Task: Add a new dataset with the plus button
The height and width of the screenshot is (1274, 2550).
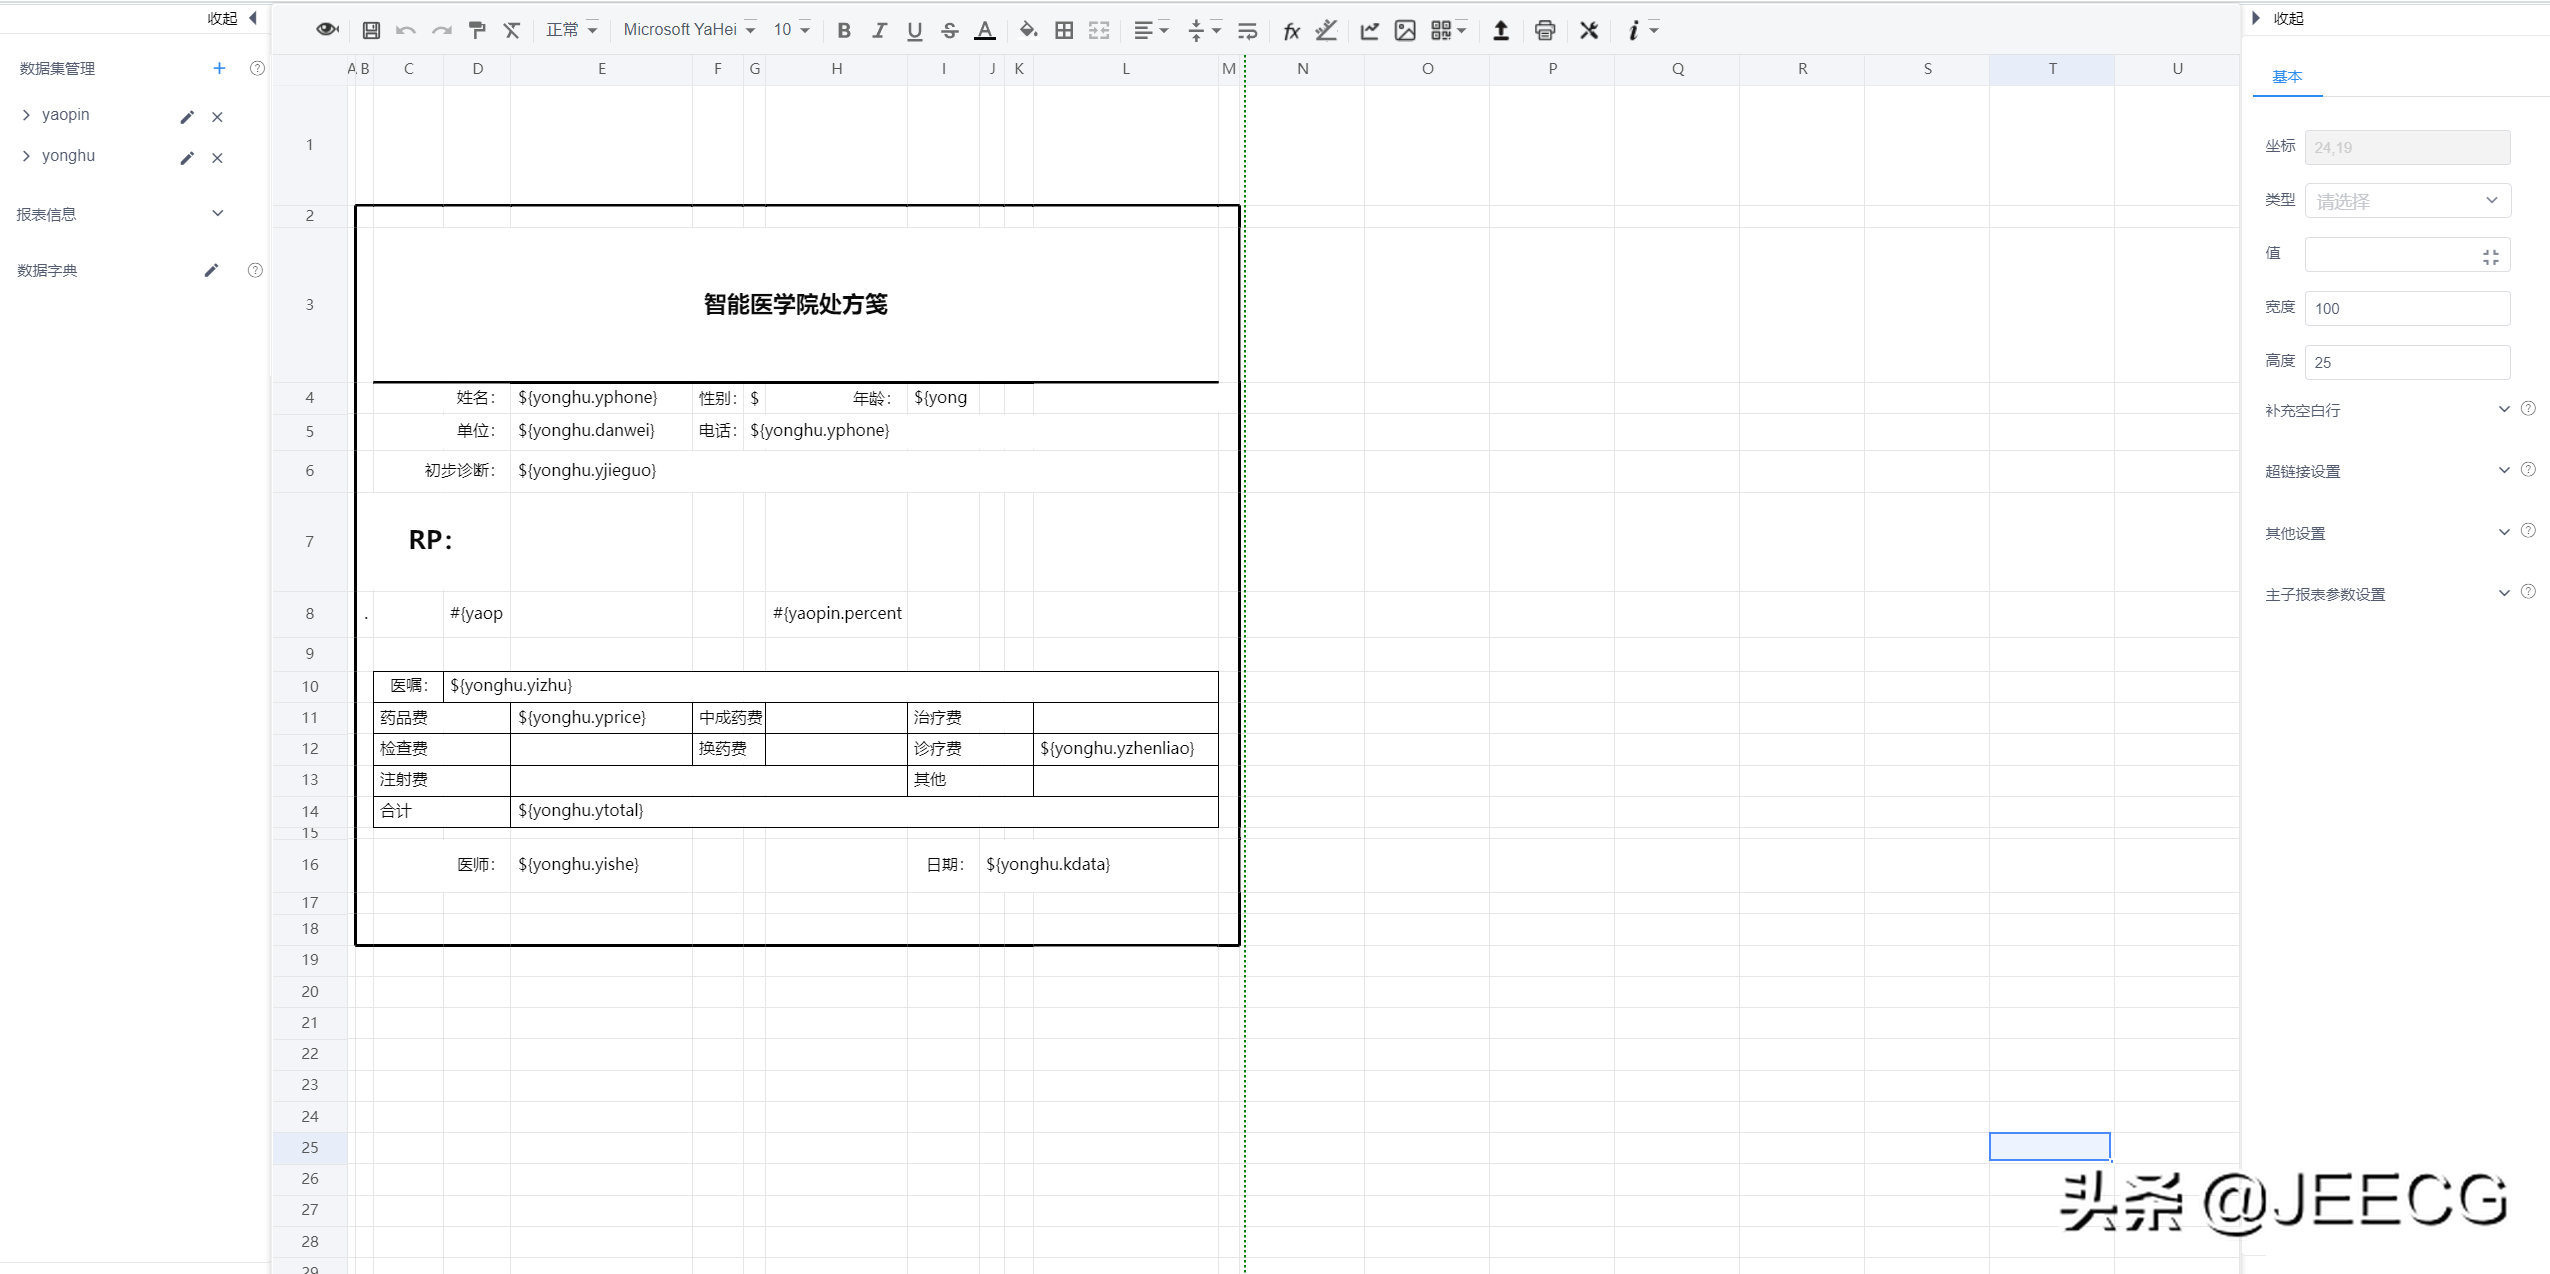Action: click(218, 68)
